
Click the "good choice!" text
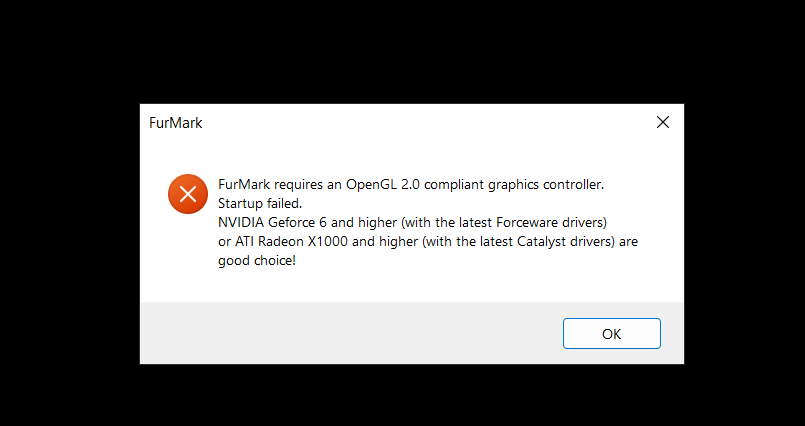tap(257, 261)
